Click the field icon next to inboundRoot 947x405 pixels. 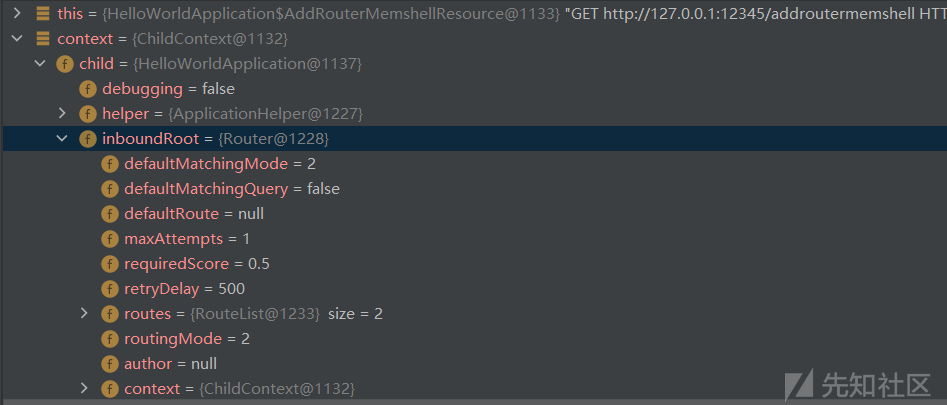[88, 139]
